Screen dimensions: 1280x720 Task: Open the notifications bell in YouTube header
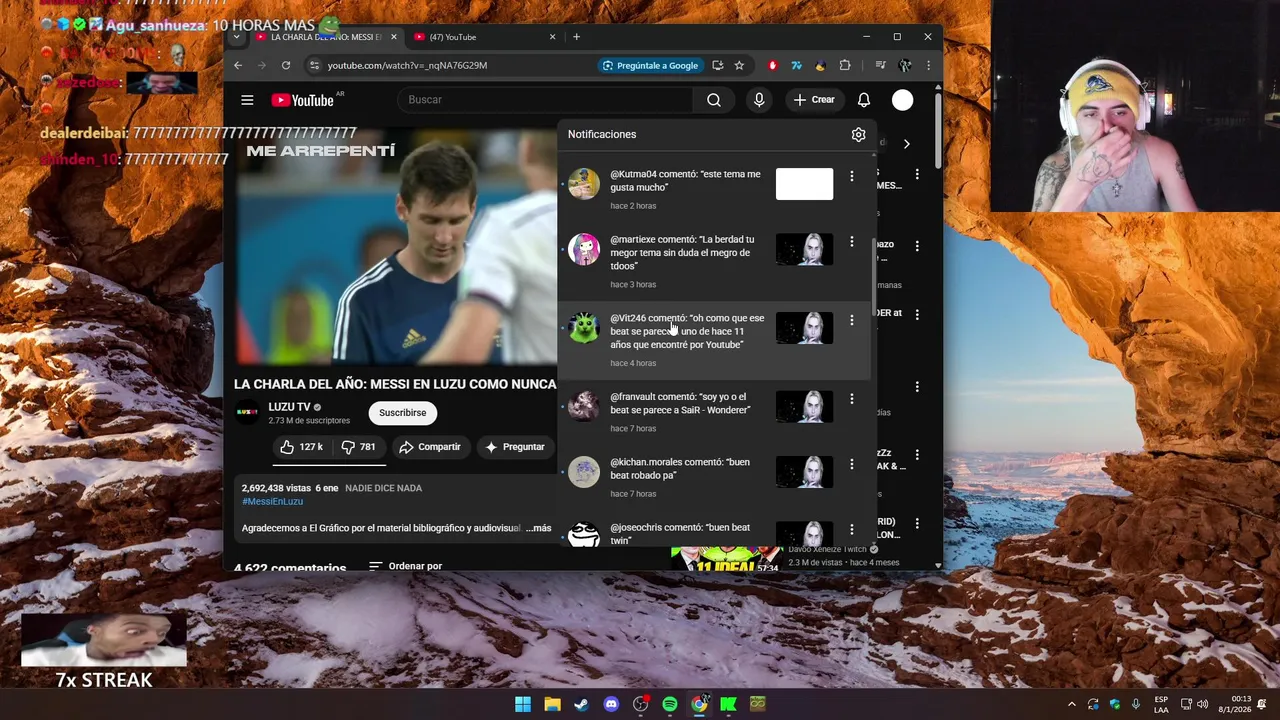864,100
